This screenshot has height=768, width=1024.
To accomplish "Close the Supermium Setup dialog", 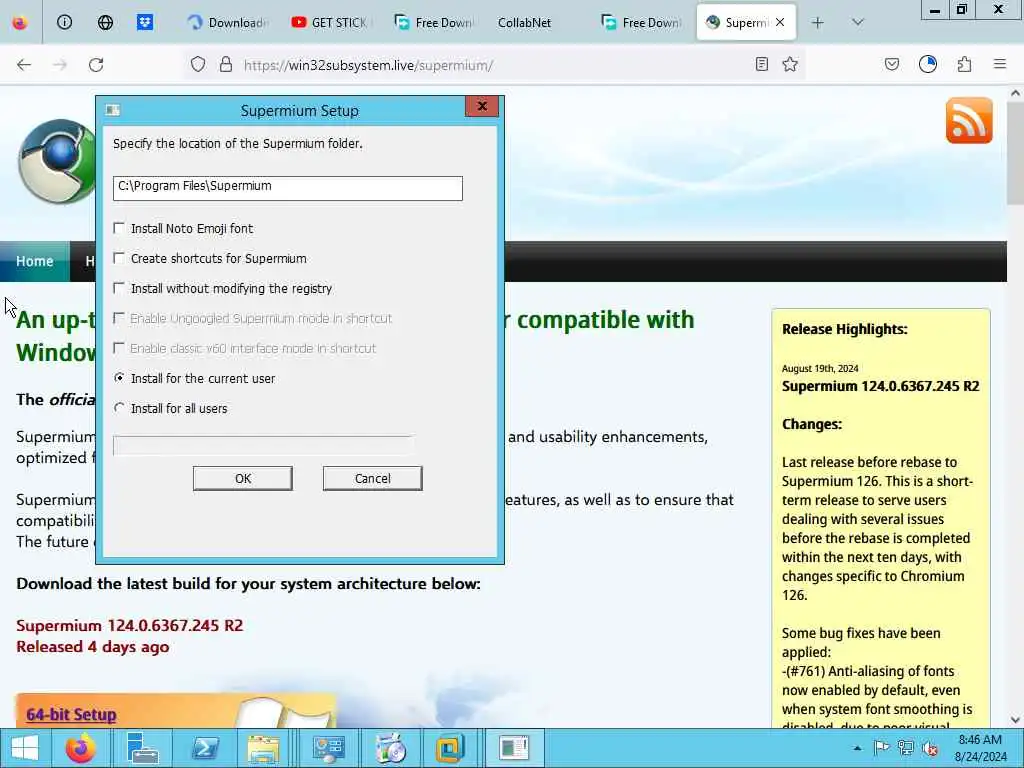I will click(482, 106).
